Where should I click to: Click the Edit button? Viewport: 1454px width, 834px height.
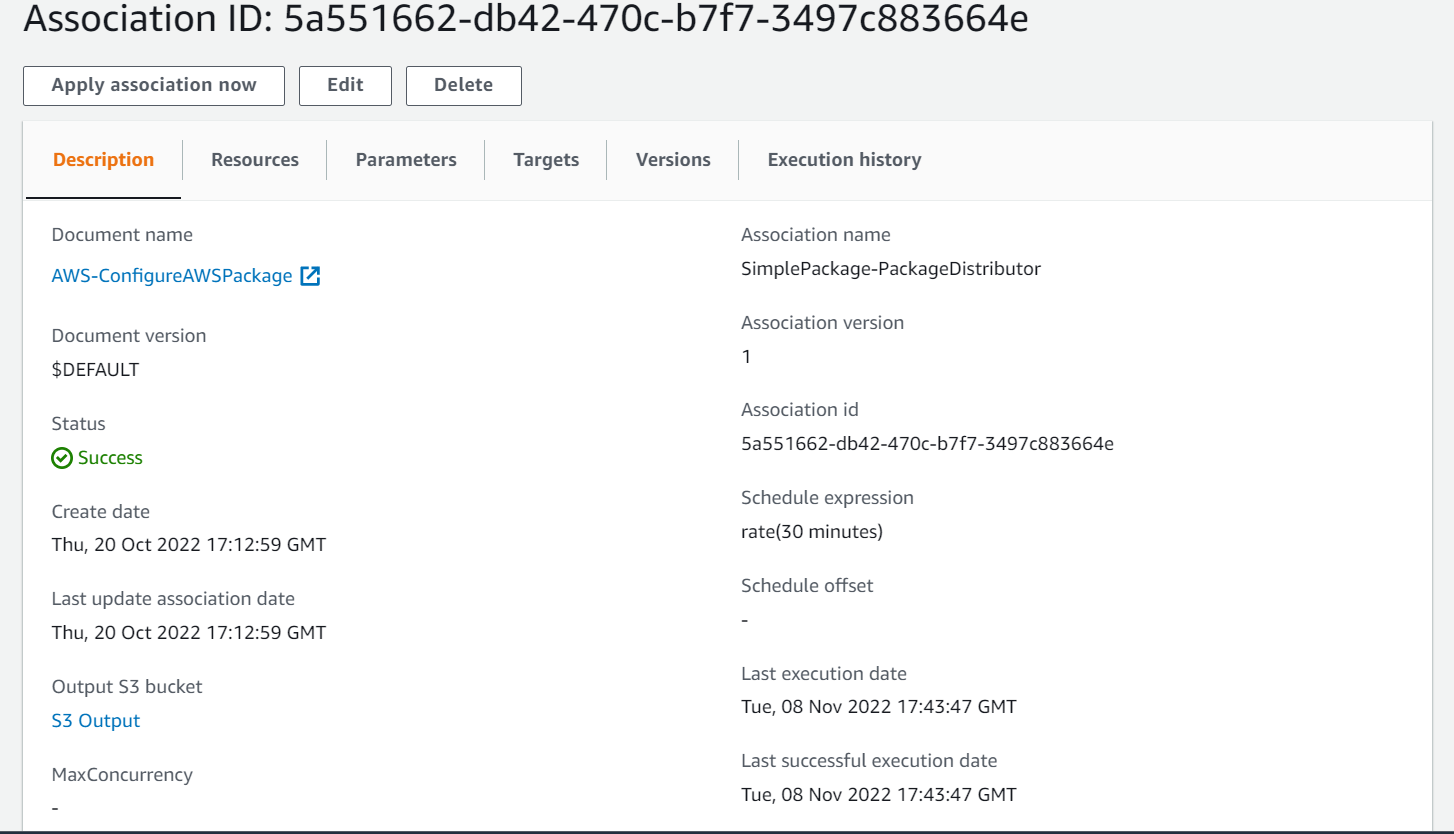tap(345, 85)
